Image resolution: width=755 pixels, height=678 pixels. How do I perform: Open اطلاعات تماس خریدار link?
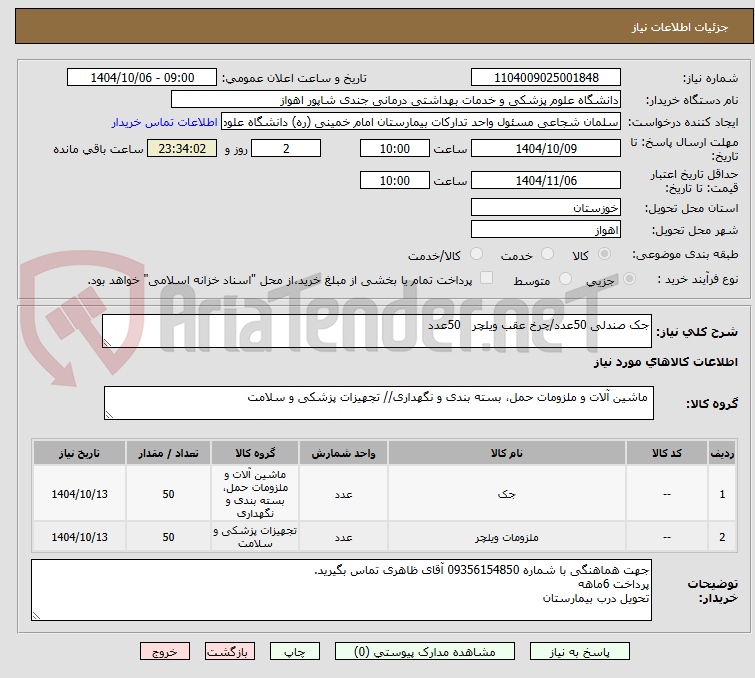click(x=165, y=122)
